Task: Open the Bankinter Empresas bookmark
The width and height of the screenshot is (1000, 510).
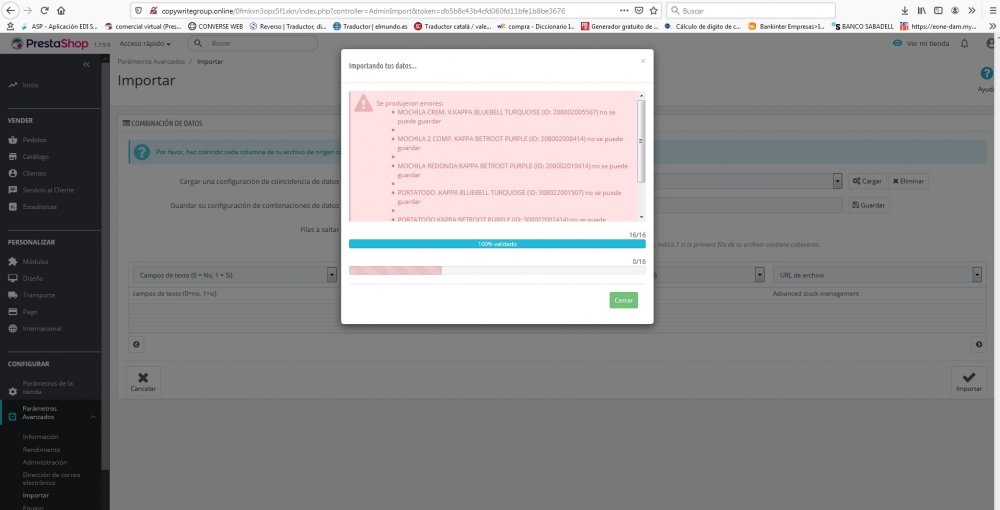Action: (786, 26)
